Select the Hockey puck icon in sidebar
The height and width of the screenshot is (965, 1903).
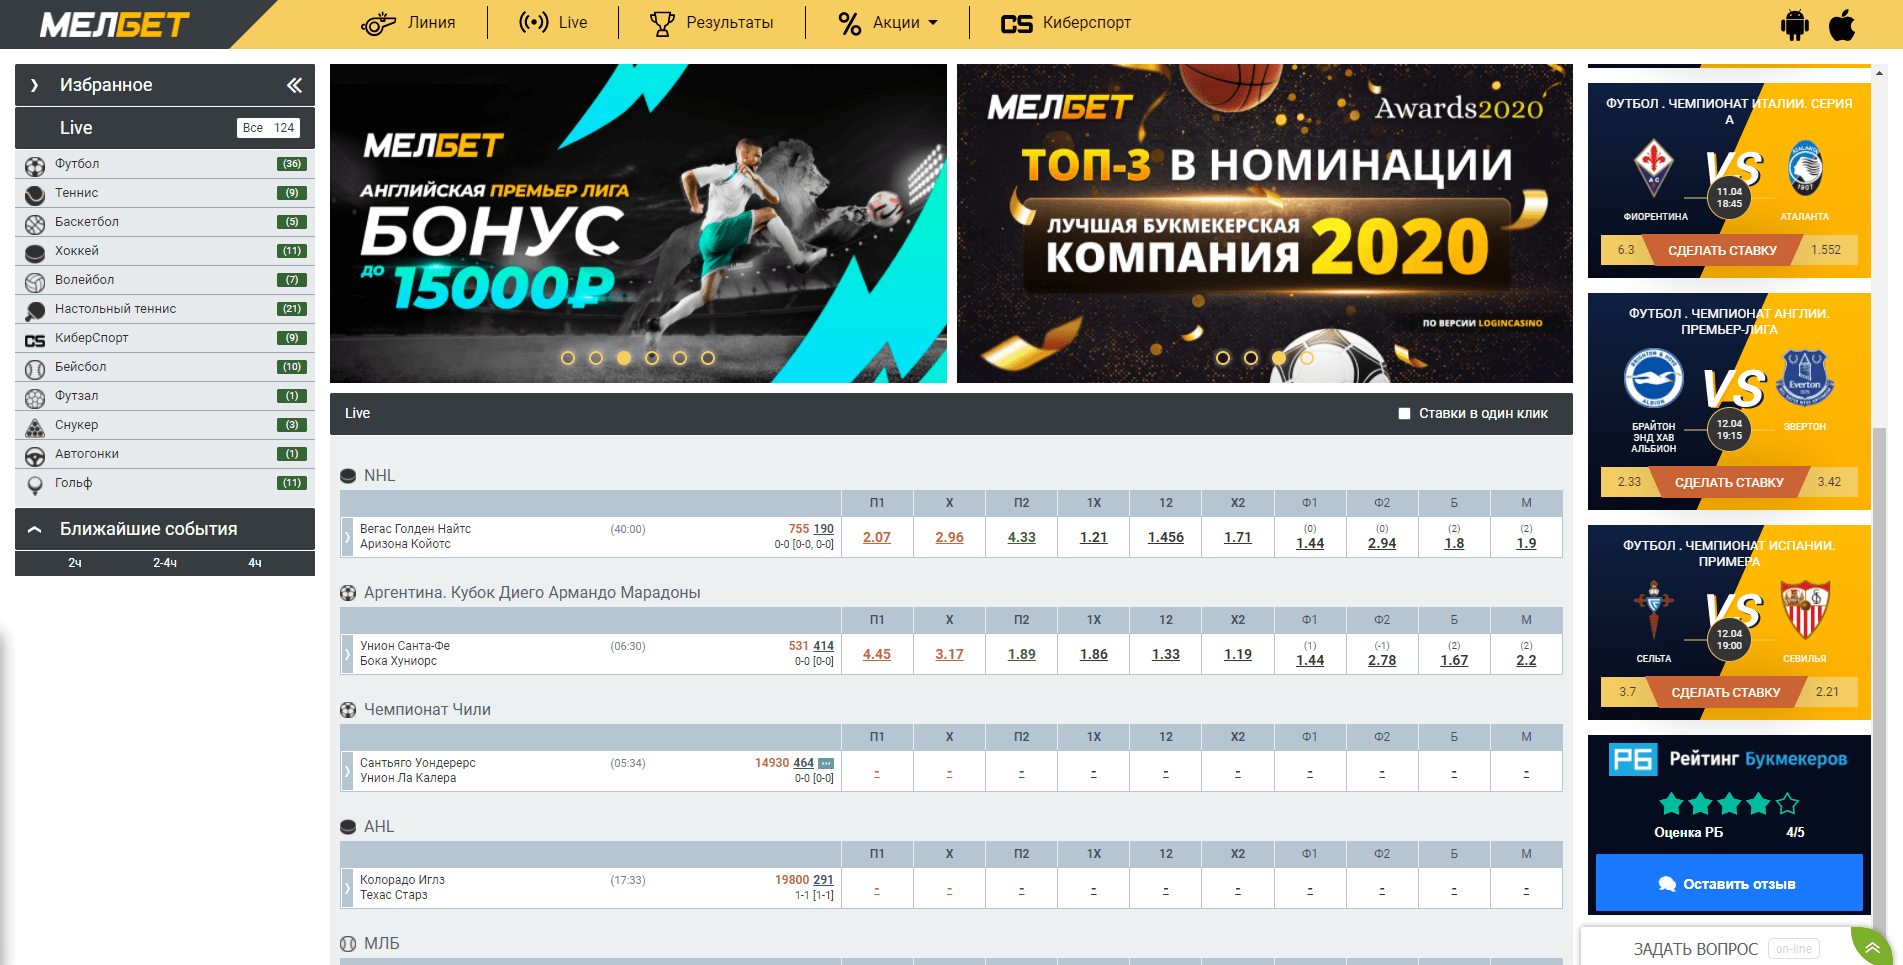pos(35,252)
